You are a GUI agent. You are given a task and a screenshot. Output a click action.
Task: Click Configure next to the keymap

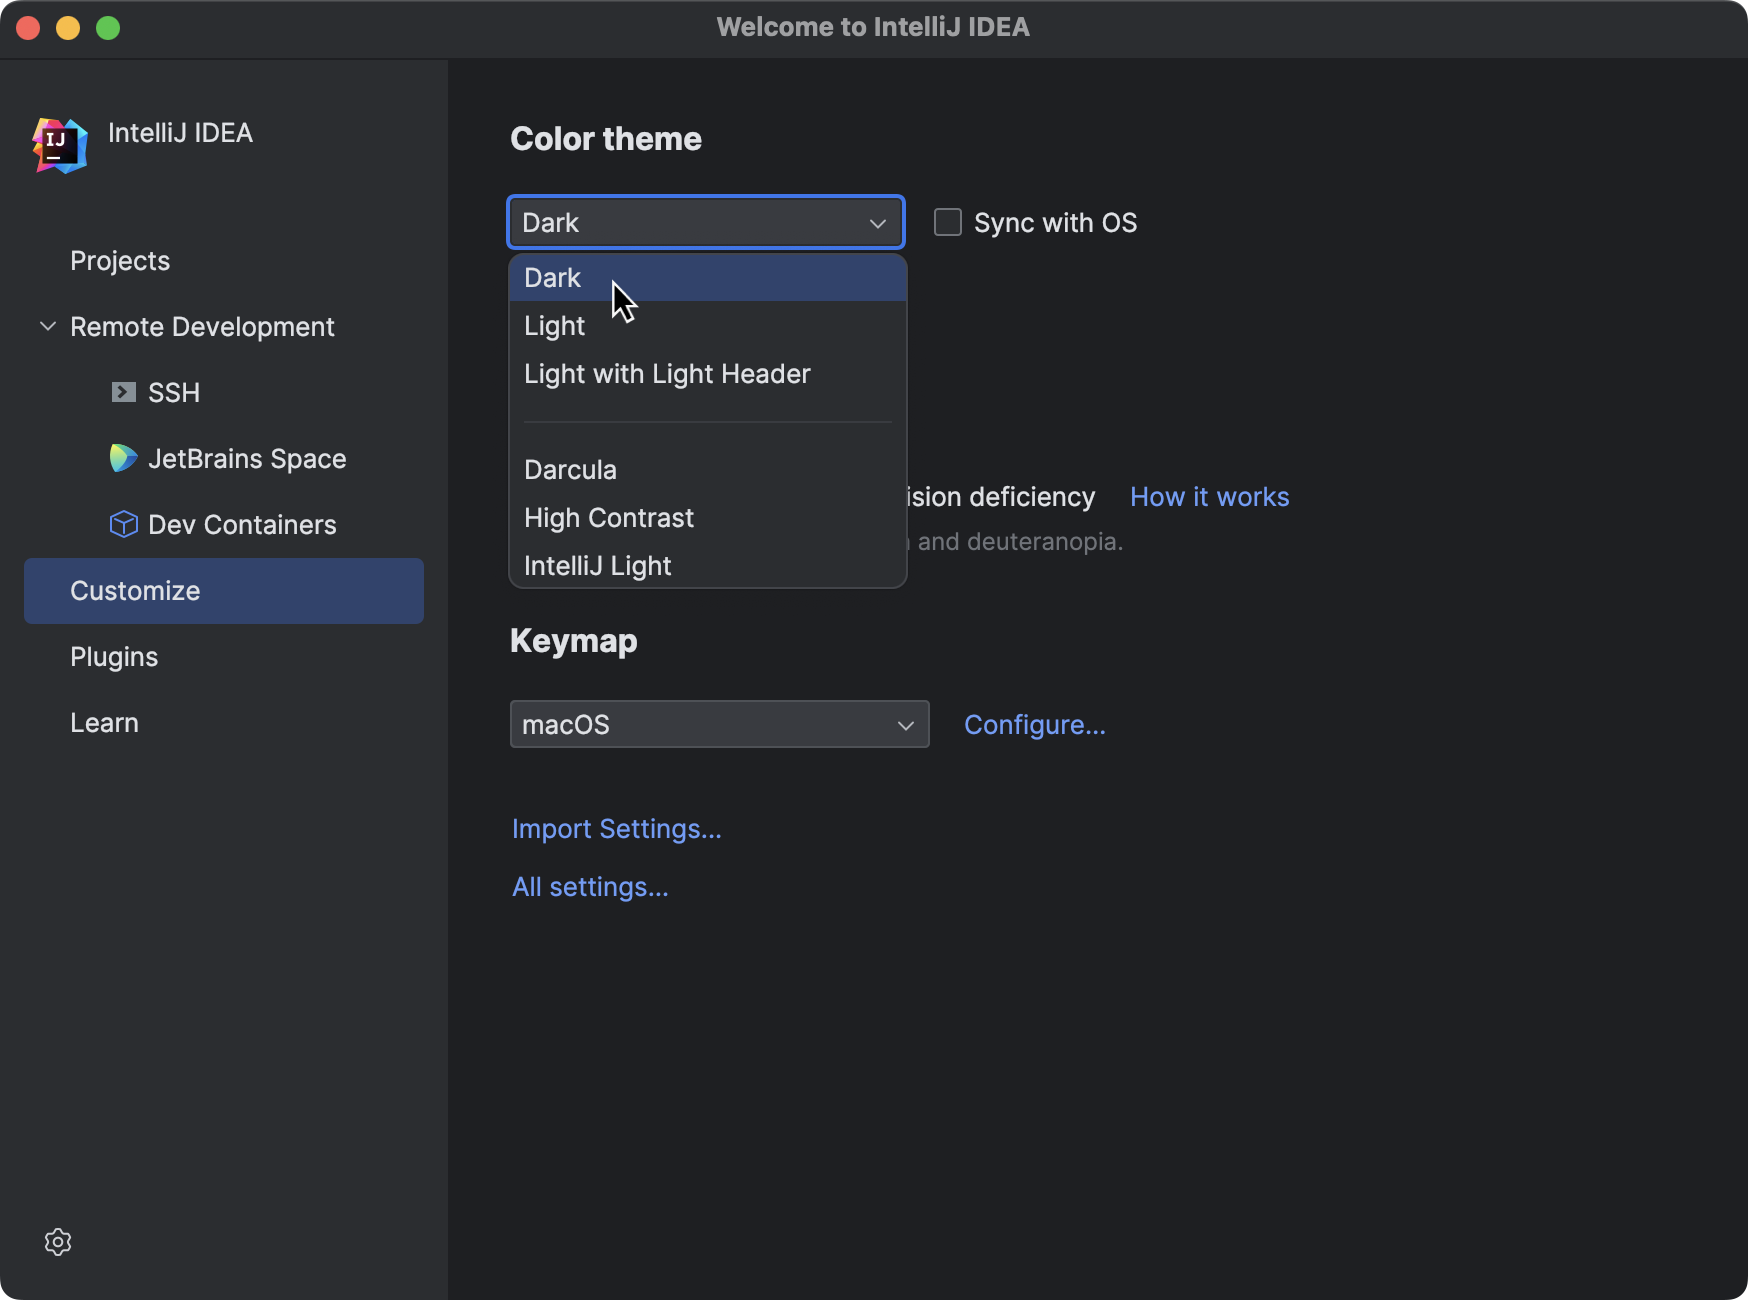[1034, 724]
